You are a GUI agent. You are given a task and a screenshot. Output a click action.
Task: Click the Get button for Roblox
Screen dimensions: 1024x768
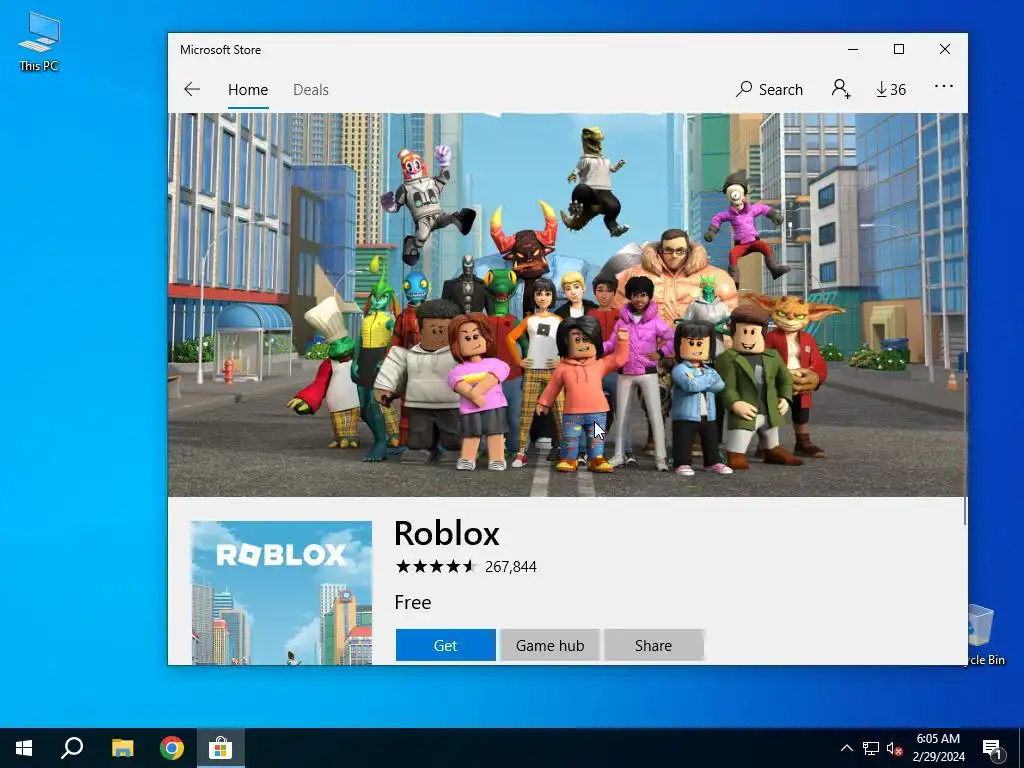[445, 645]
